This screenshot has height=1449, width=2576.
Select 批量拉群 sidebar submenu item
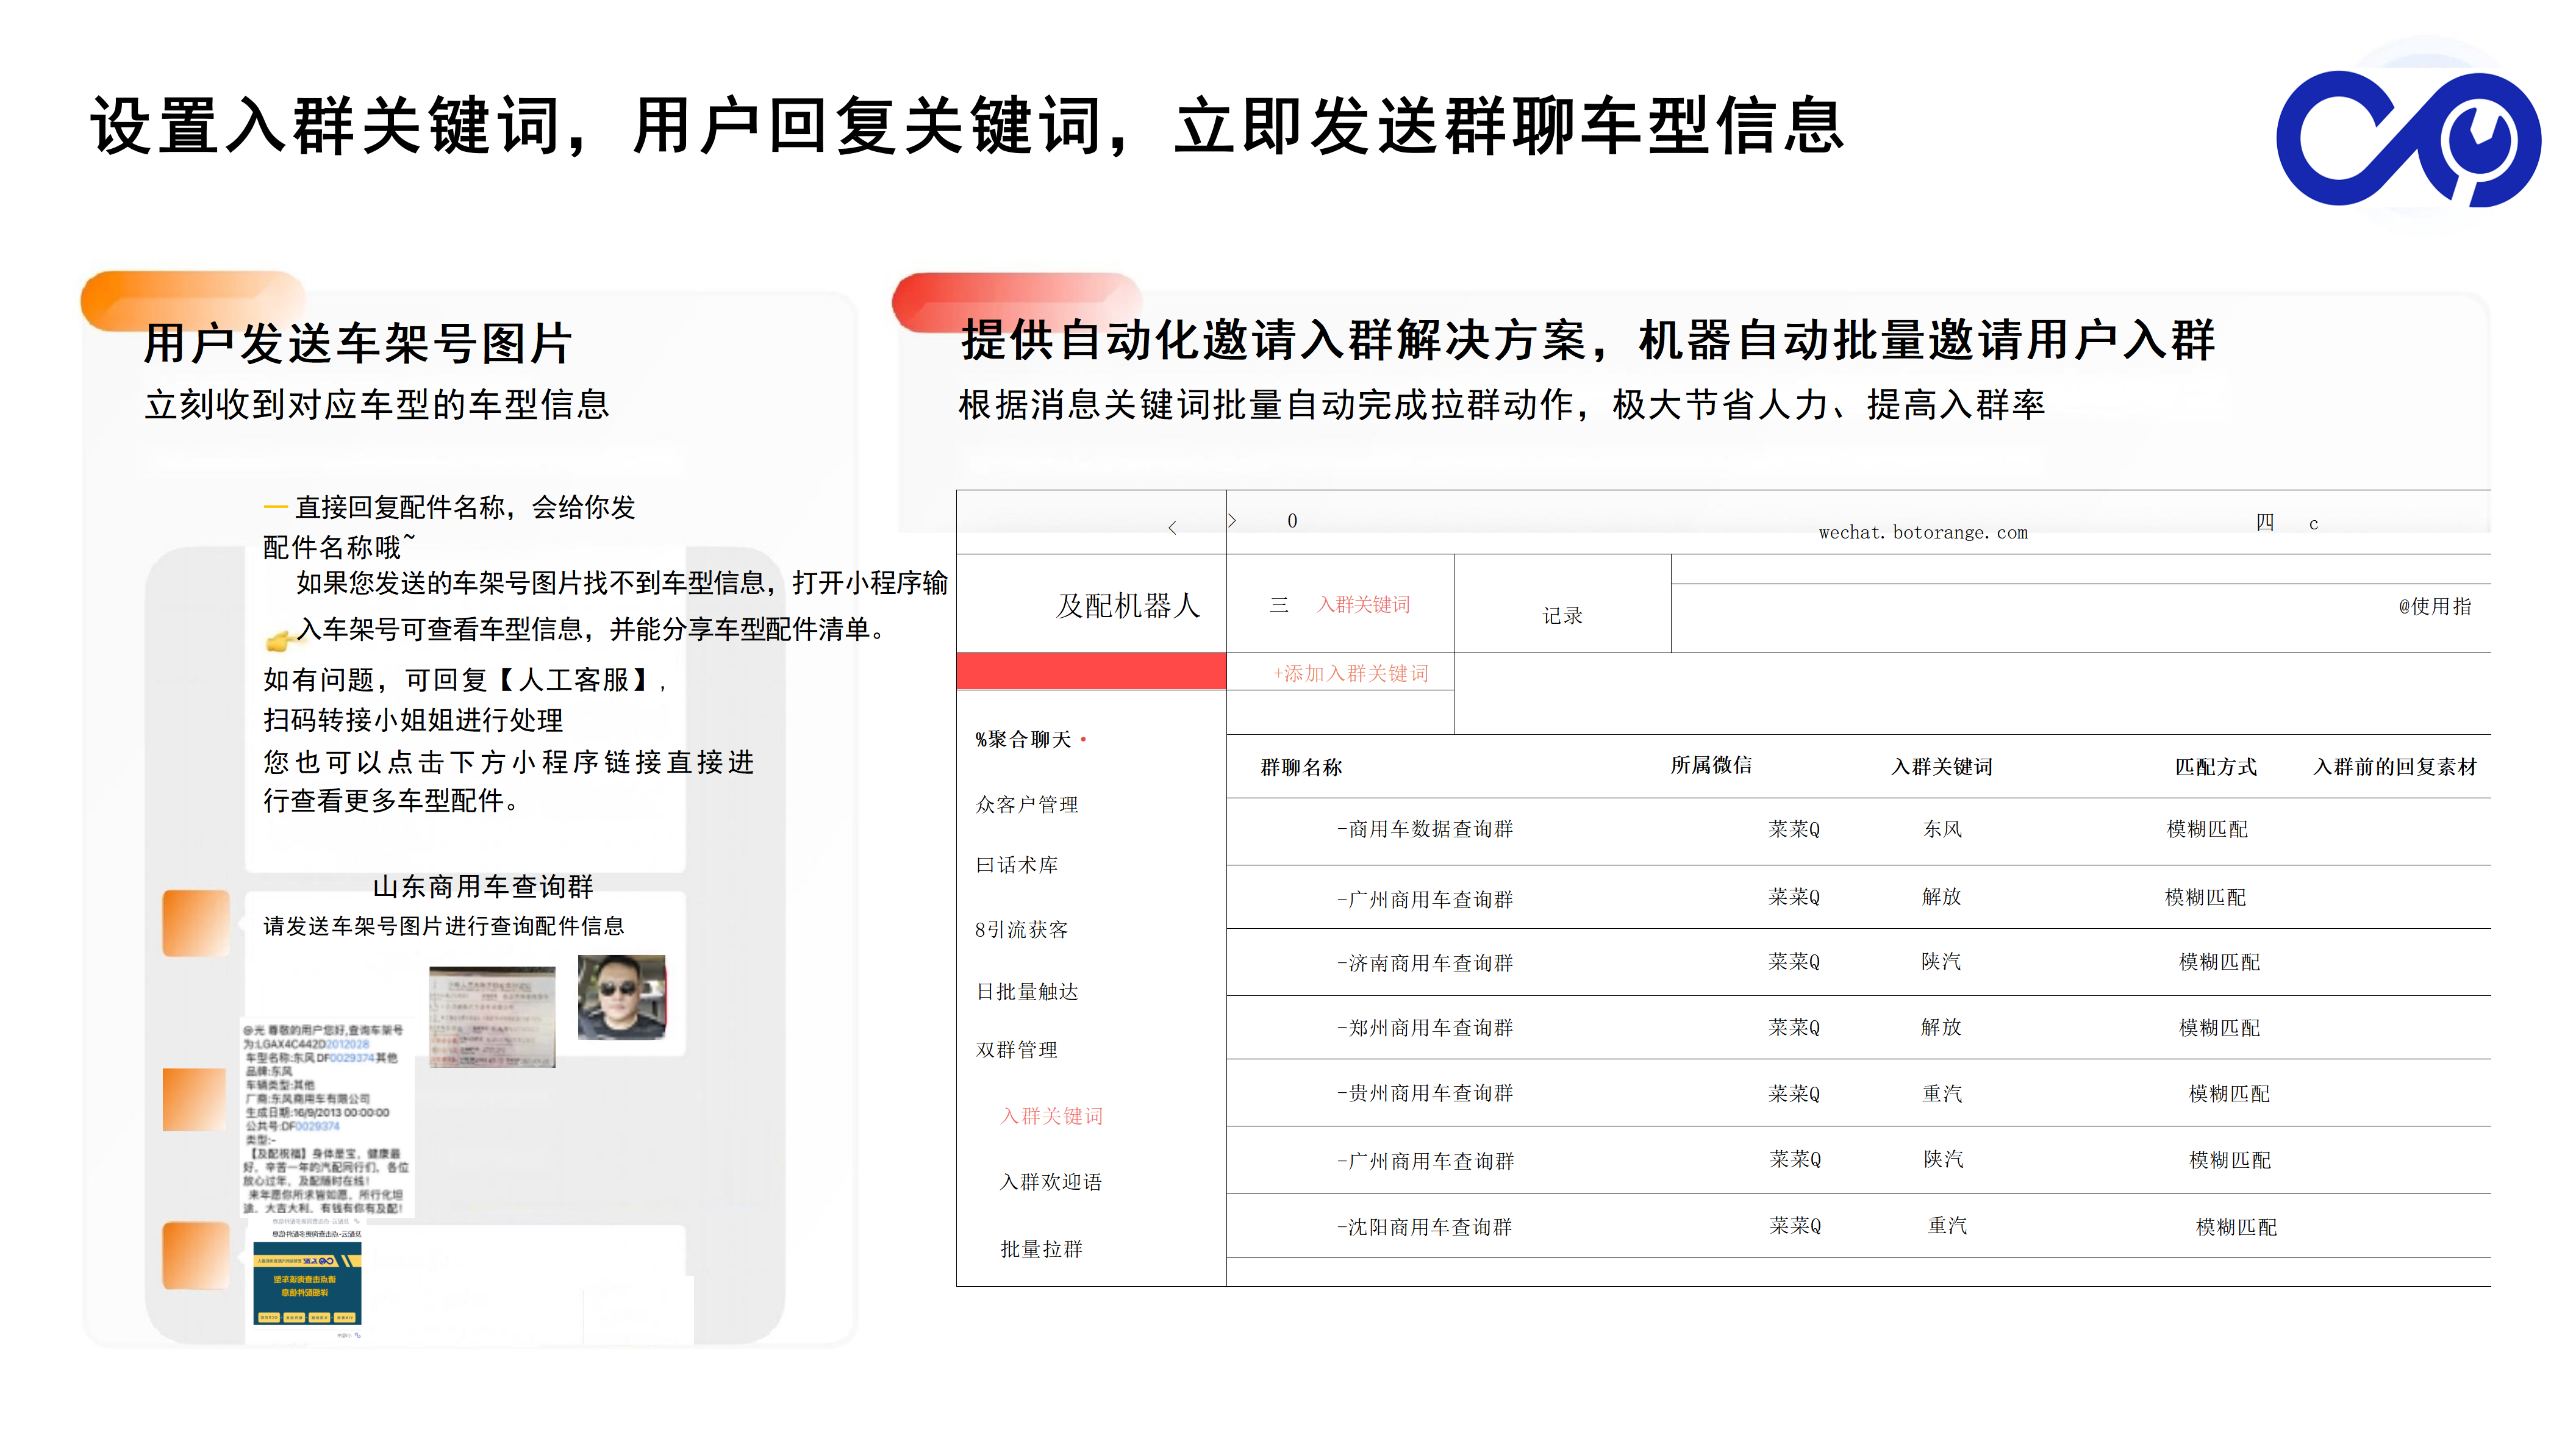click(x=1041, y=1249)
